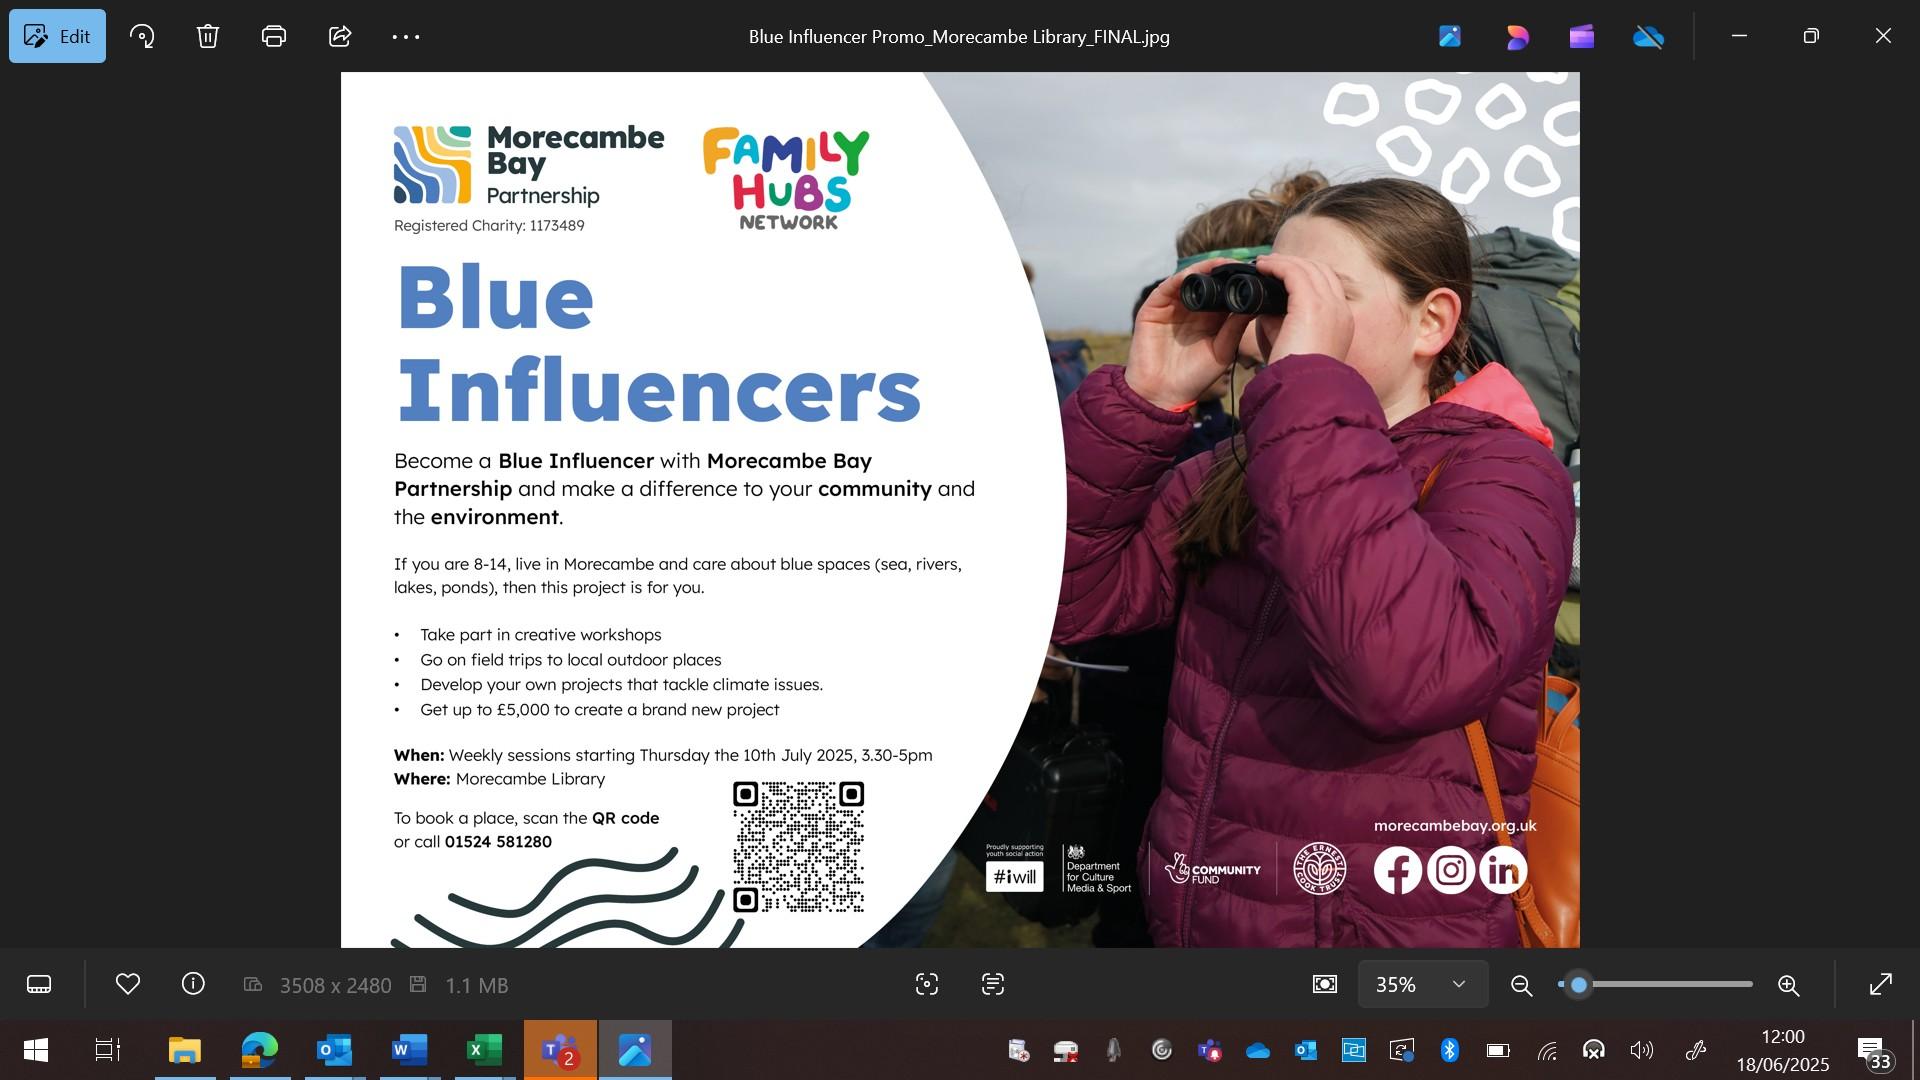
Task: Open the notification center with 33 badge
Action: pos(1873,1051)
